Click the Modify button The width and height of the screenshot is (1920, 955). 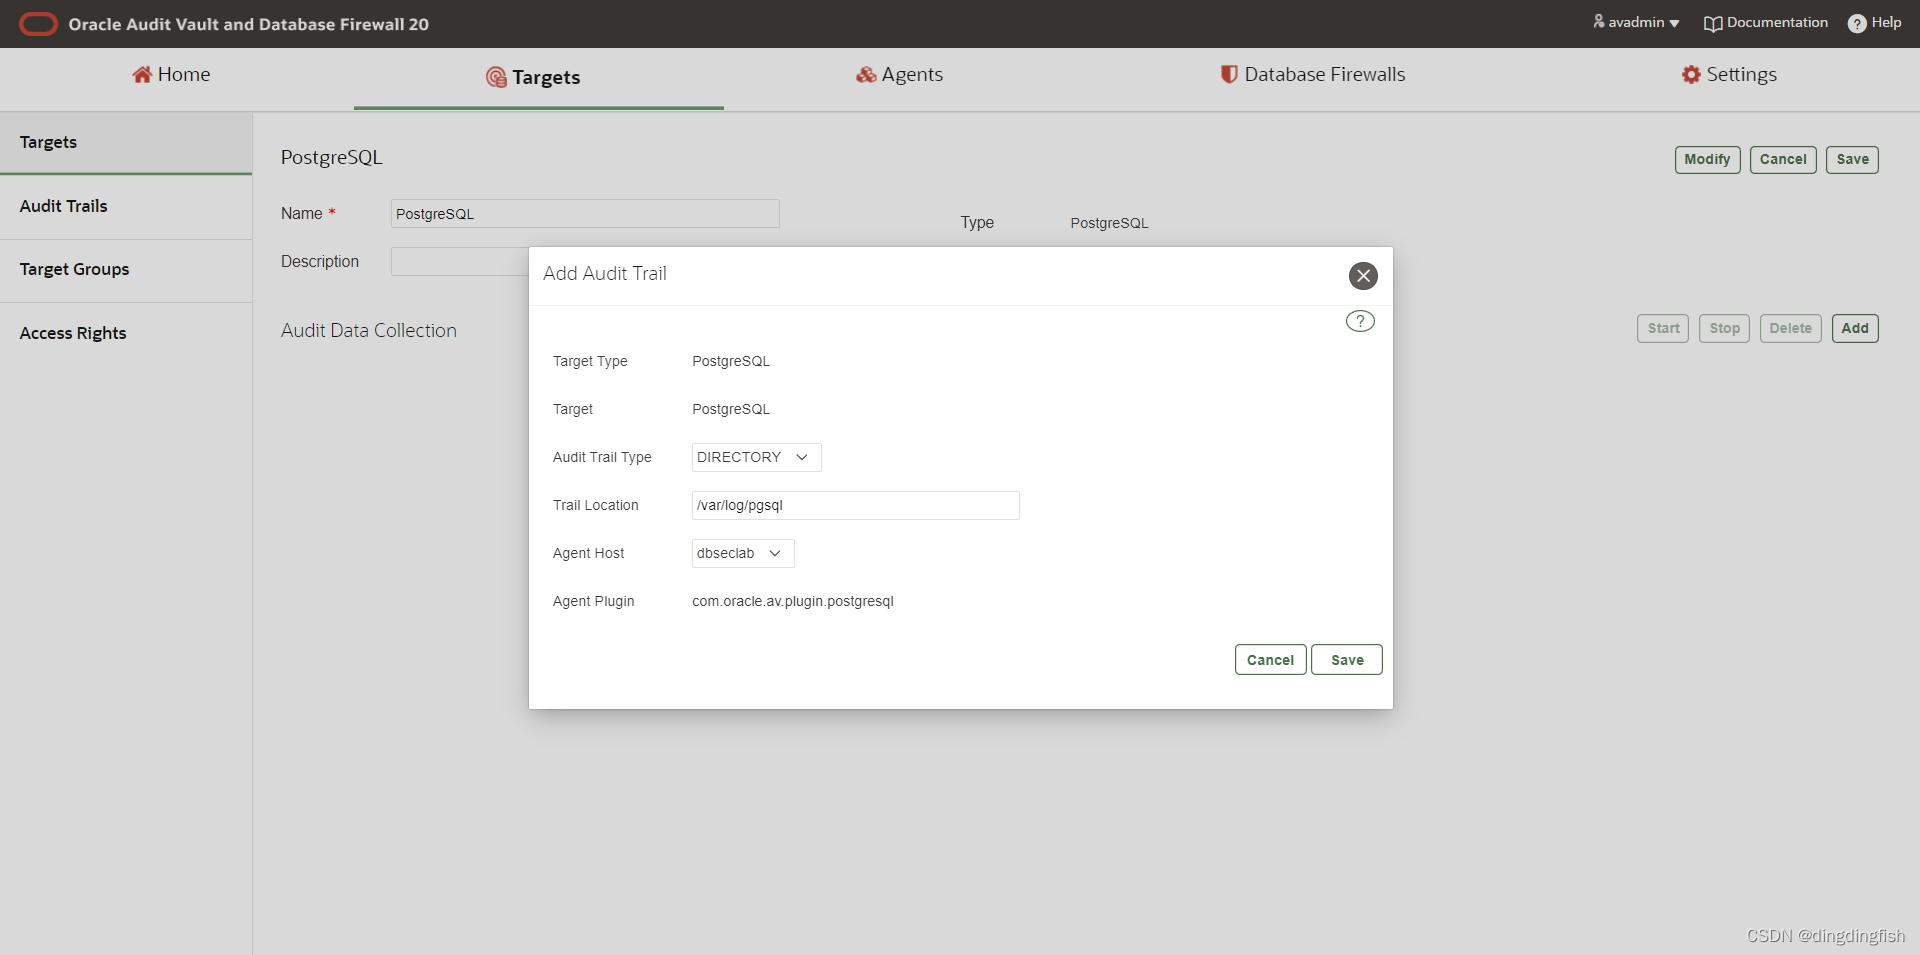click(x=1708, y=160)
